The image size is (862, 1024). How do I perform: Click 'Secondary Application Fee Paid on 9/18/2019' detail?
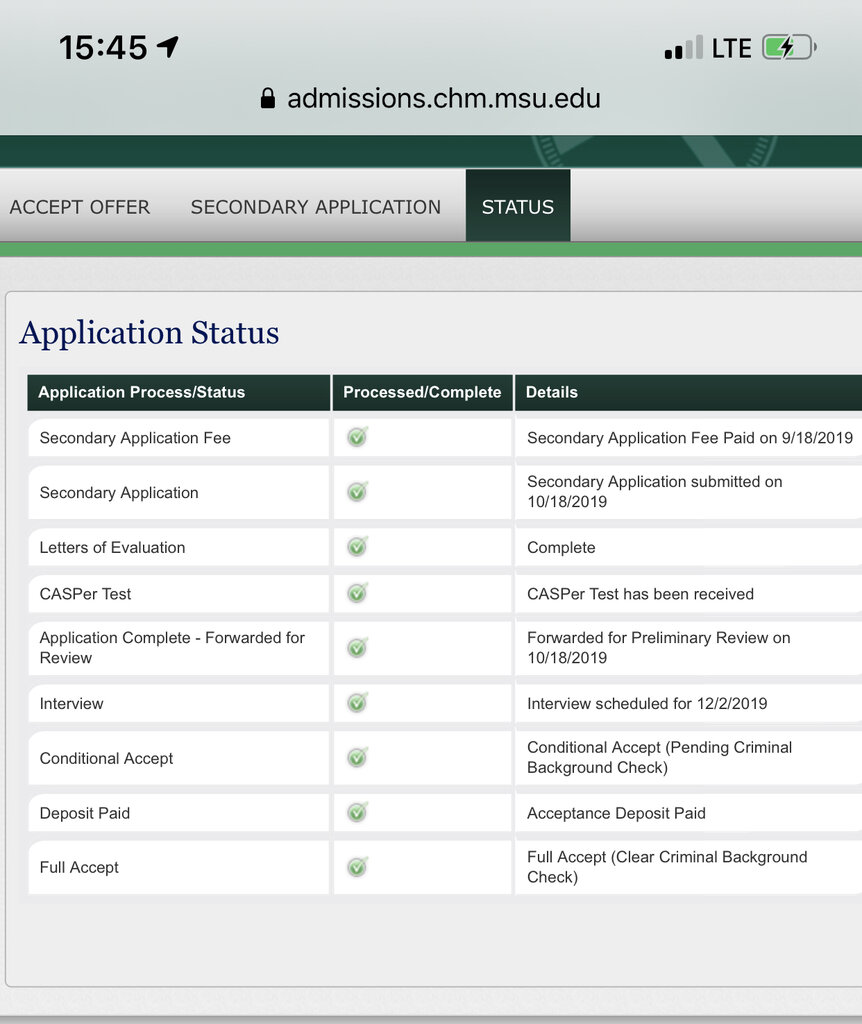(690, 438)
